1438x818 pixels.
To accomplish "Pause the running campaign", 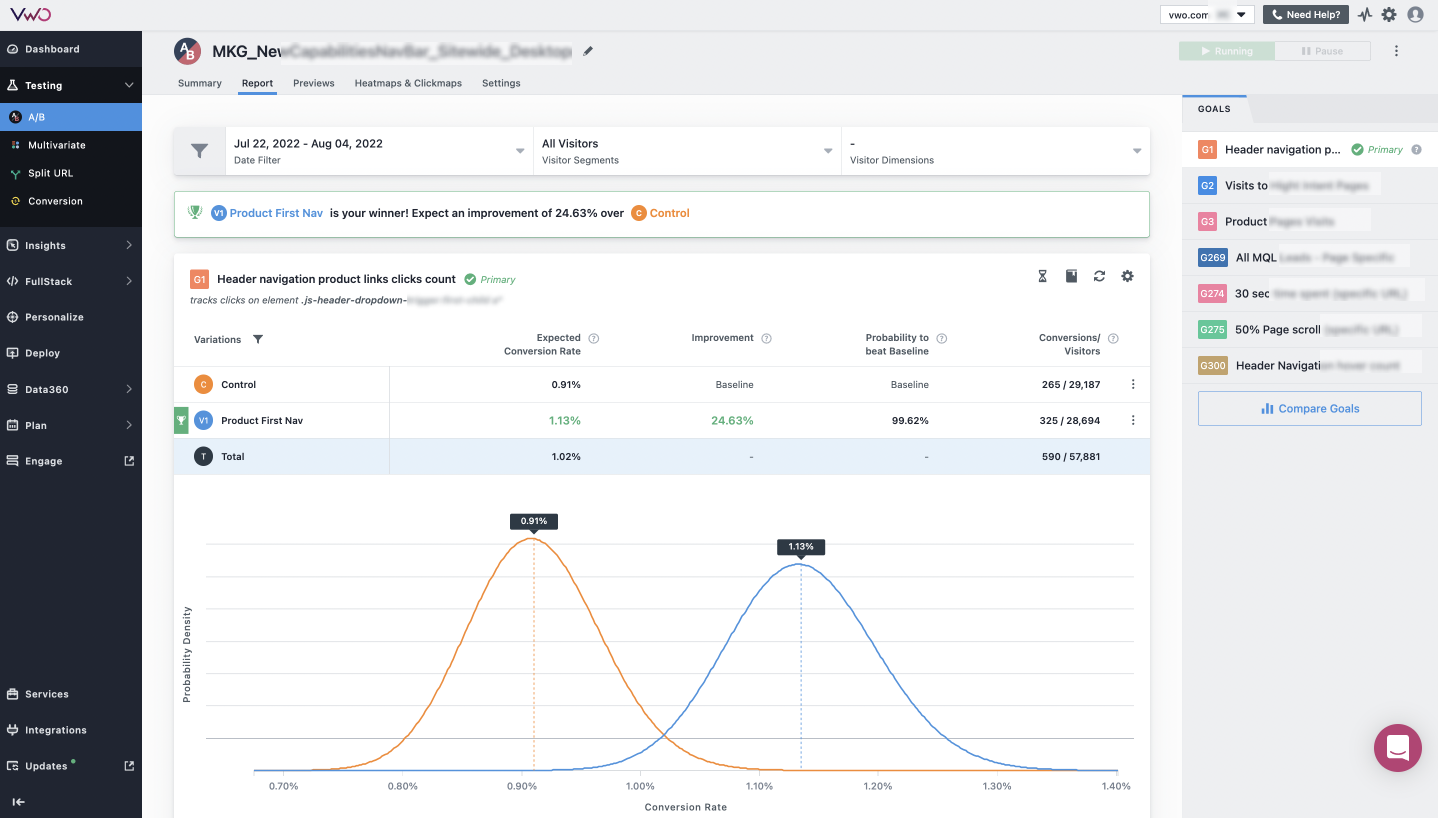I will pyautogui.click(x=1323, y=50).
